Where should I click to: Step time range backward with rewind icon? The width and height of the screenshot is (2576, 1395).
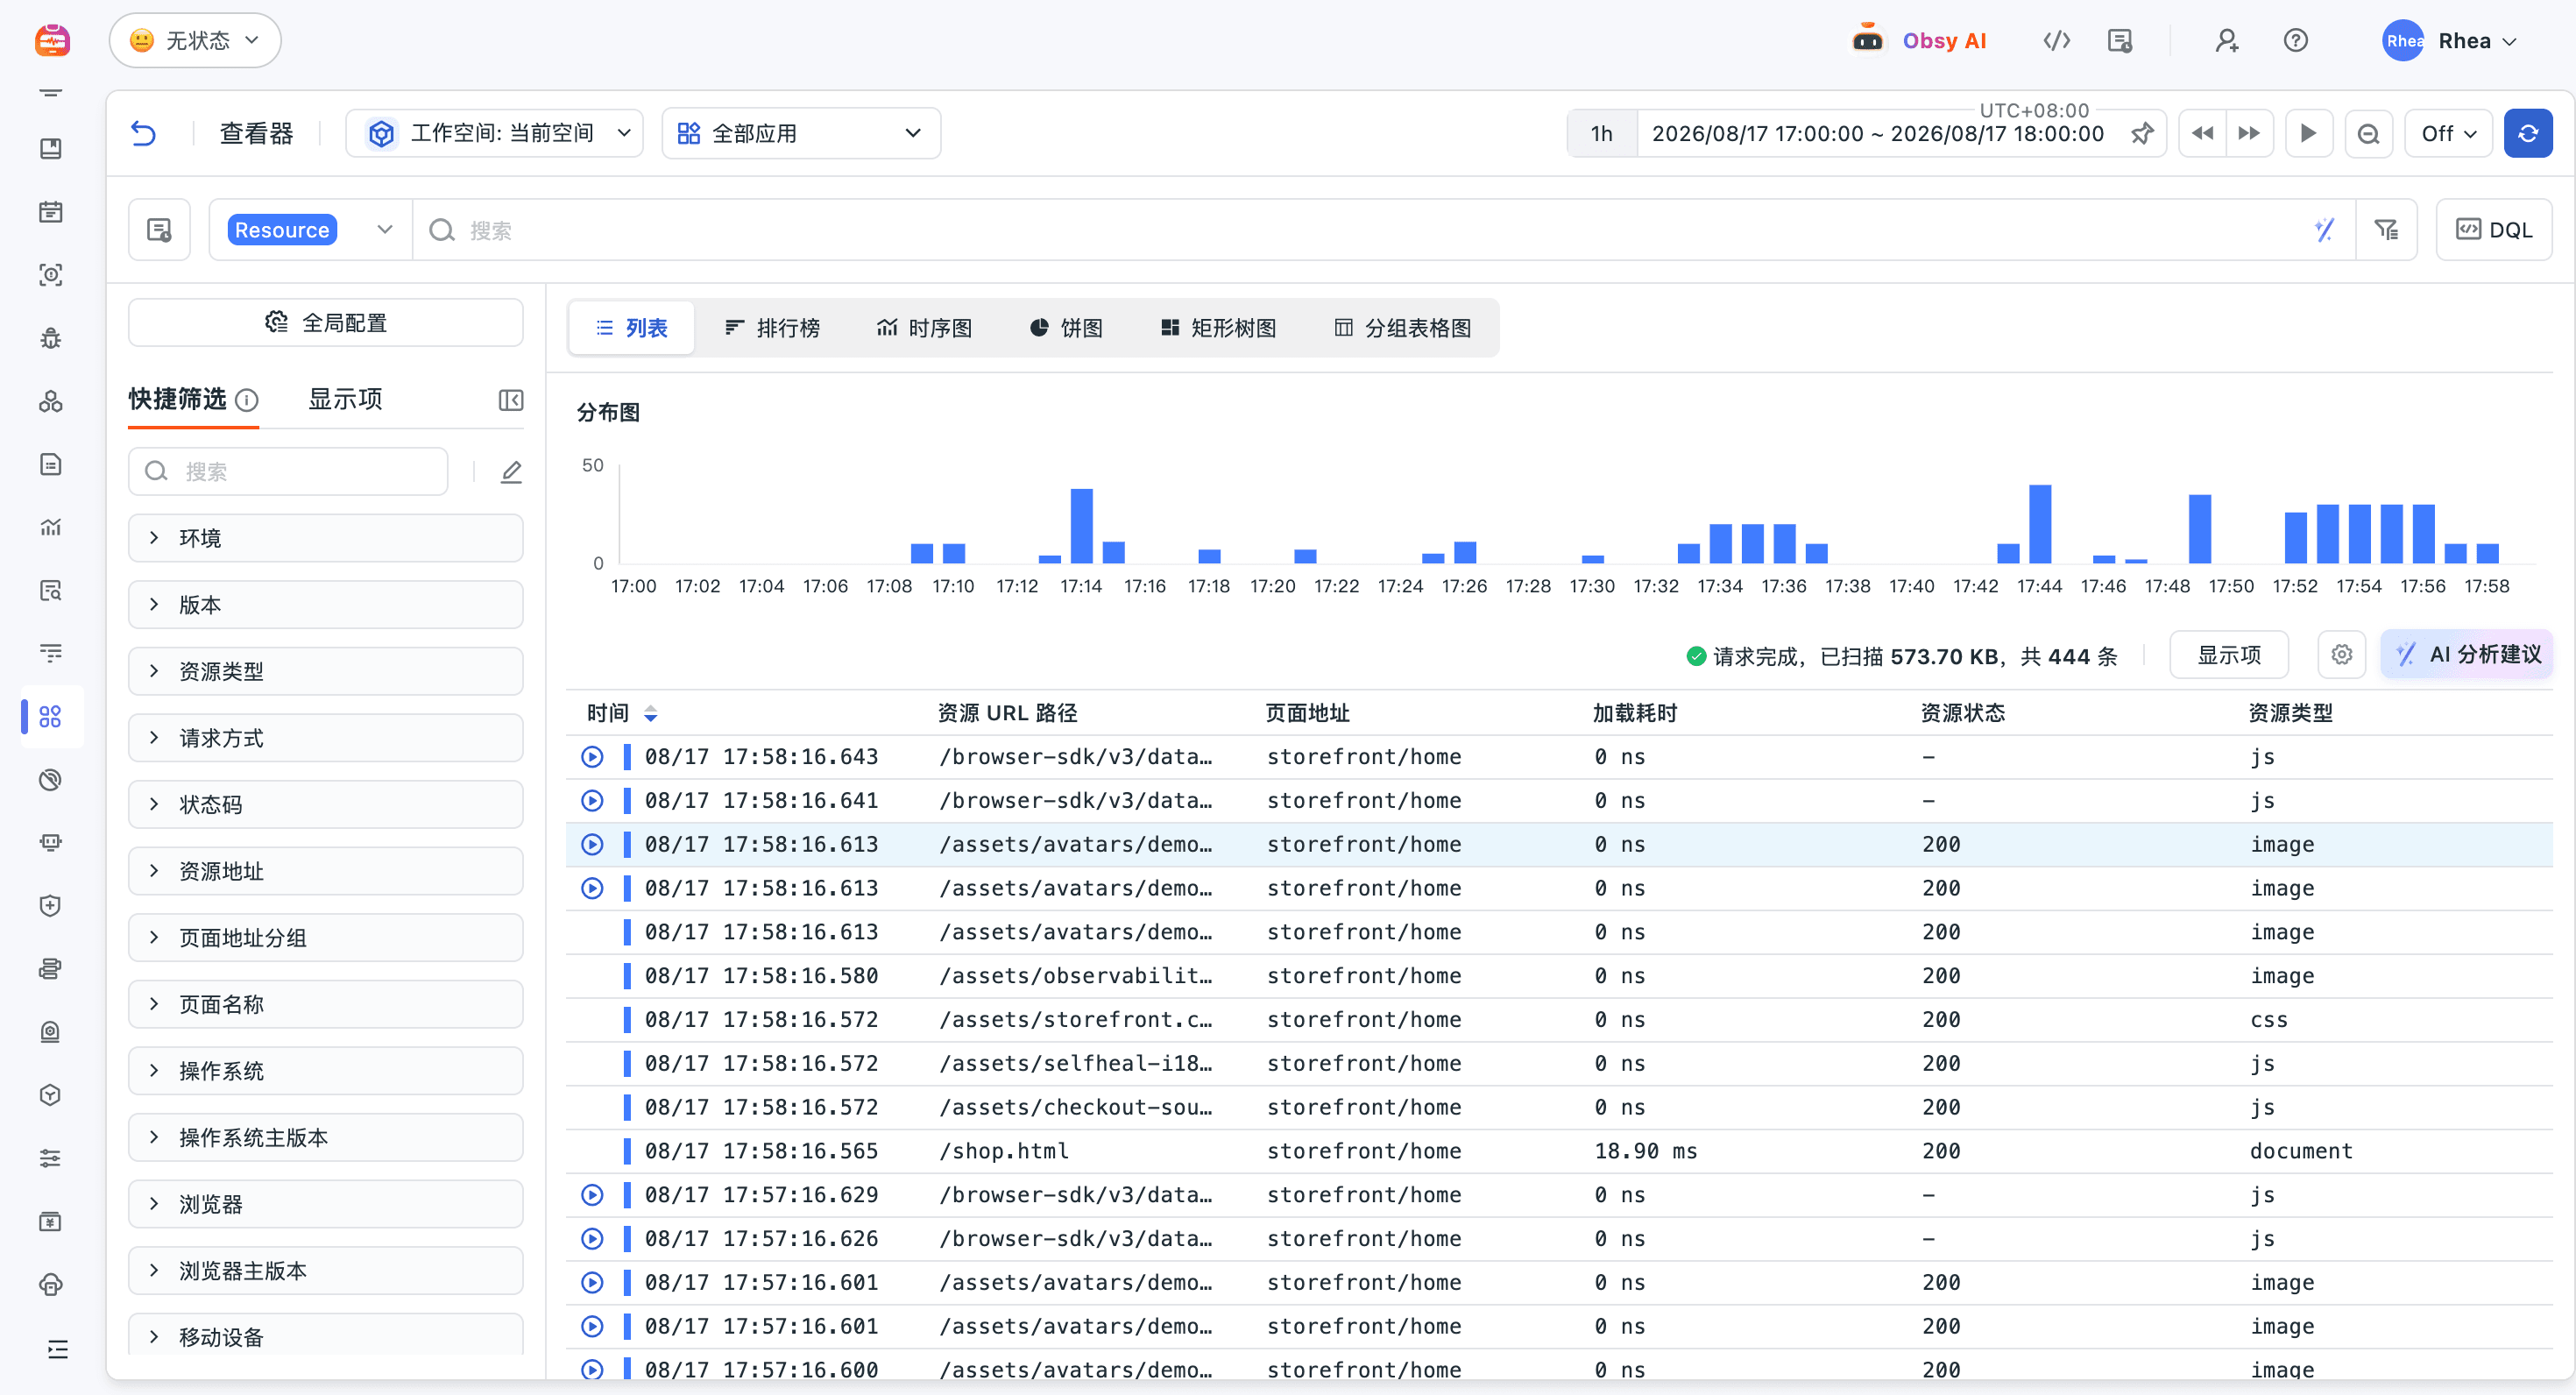click(2202, 133)
